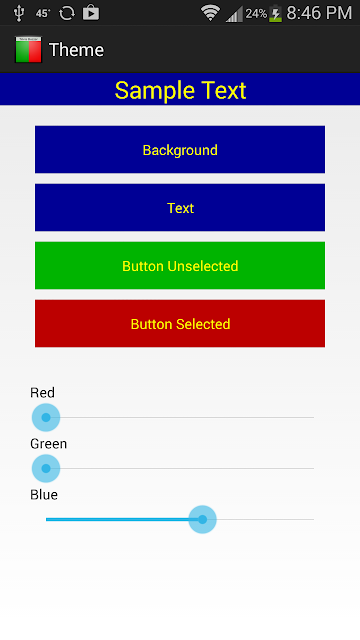
Task: Choose the red Button Selected option
Action: [x=180, y=324]
